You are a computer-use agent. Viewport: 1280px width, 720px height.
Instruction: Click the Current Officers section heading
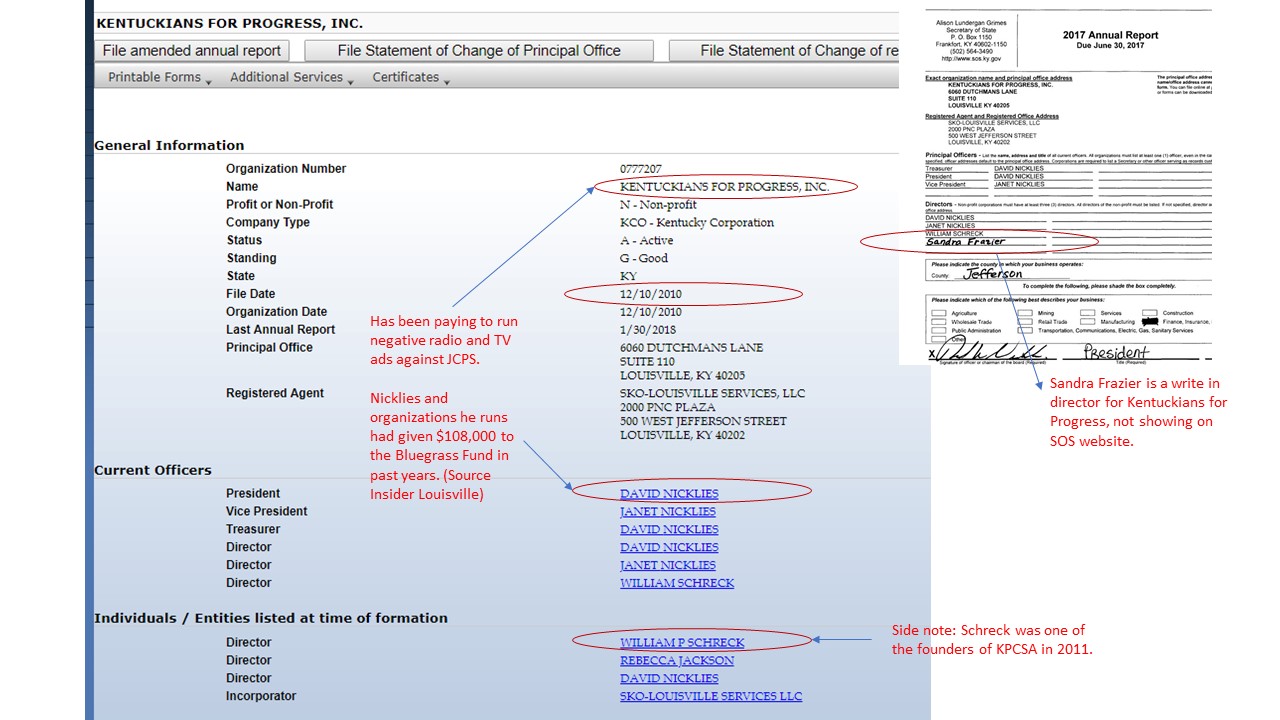click(x=153, y=471)
